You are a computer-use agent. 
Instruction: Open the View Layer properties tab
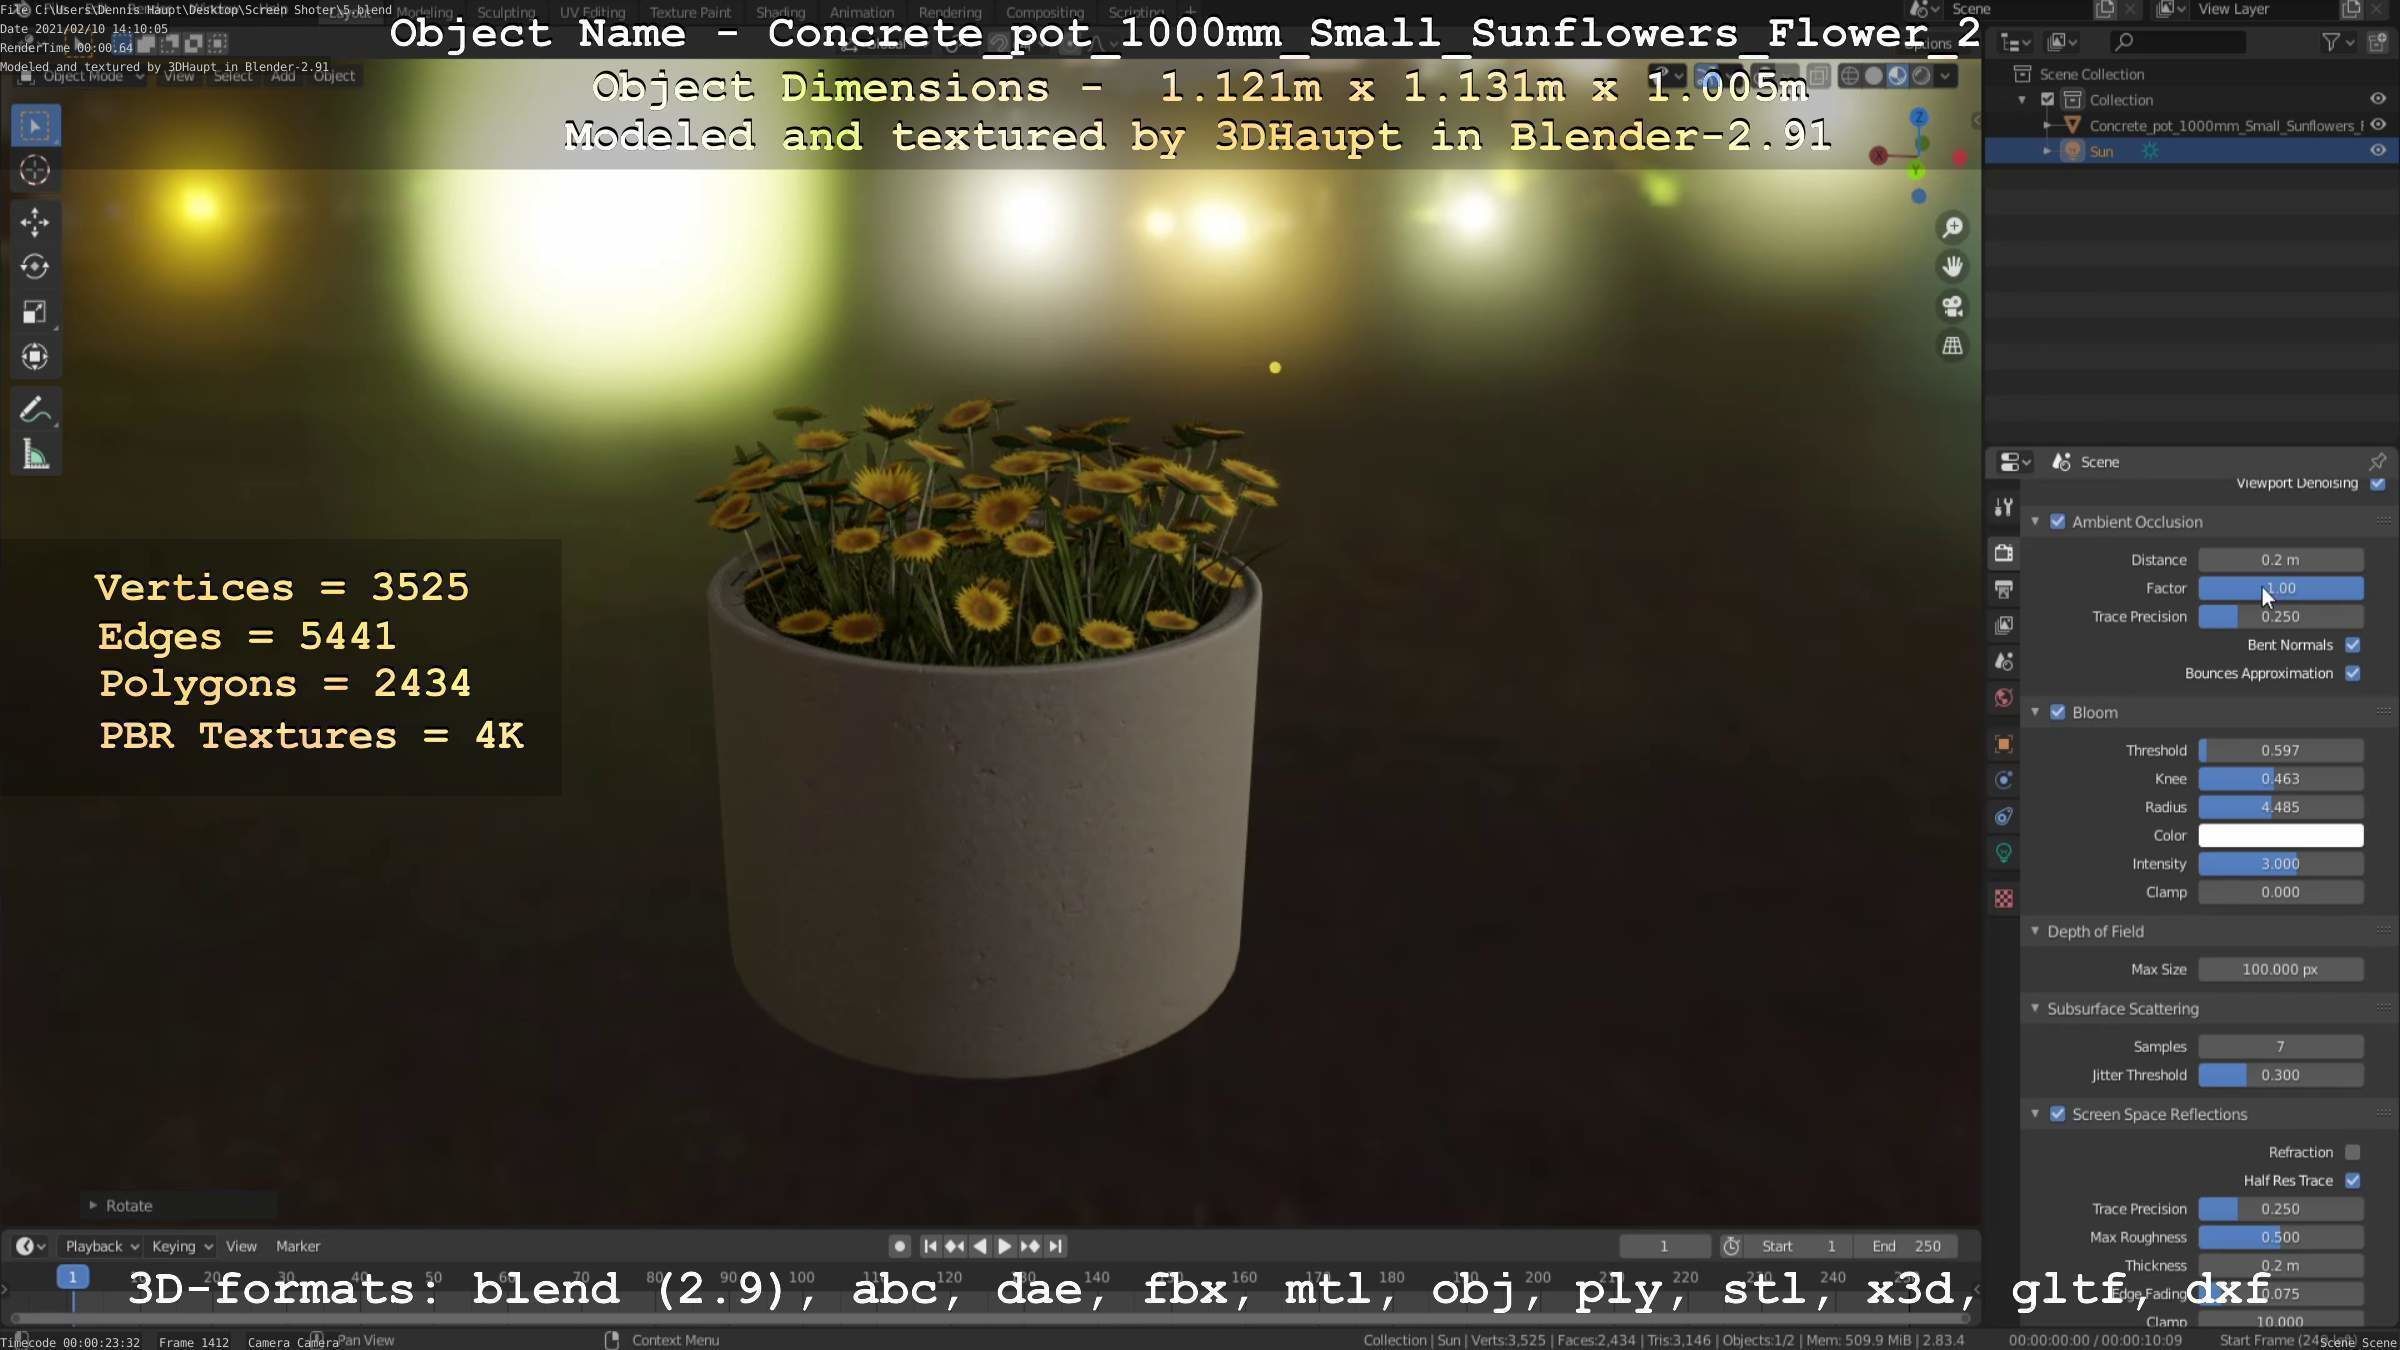(2003, 625)
